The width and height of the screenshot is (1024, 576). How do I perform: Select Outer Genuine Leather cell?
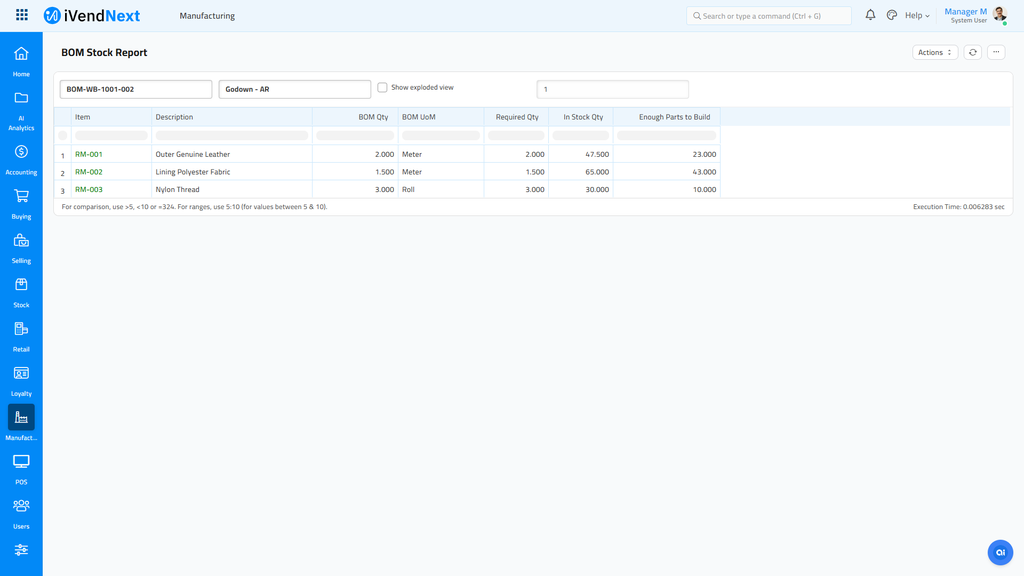tap(232, 154)
